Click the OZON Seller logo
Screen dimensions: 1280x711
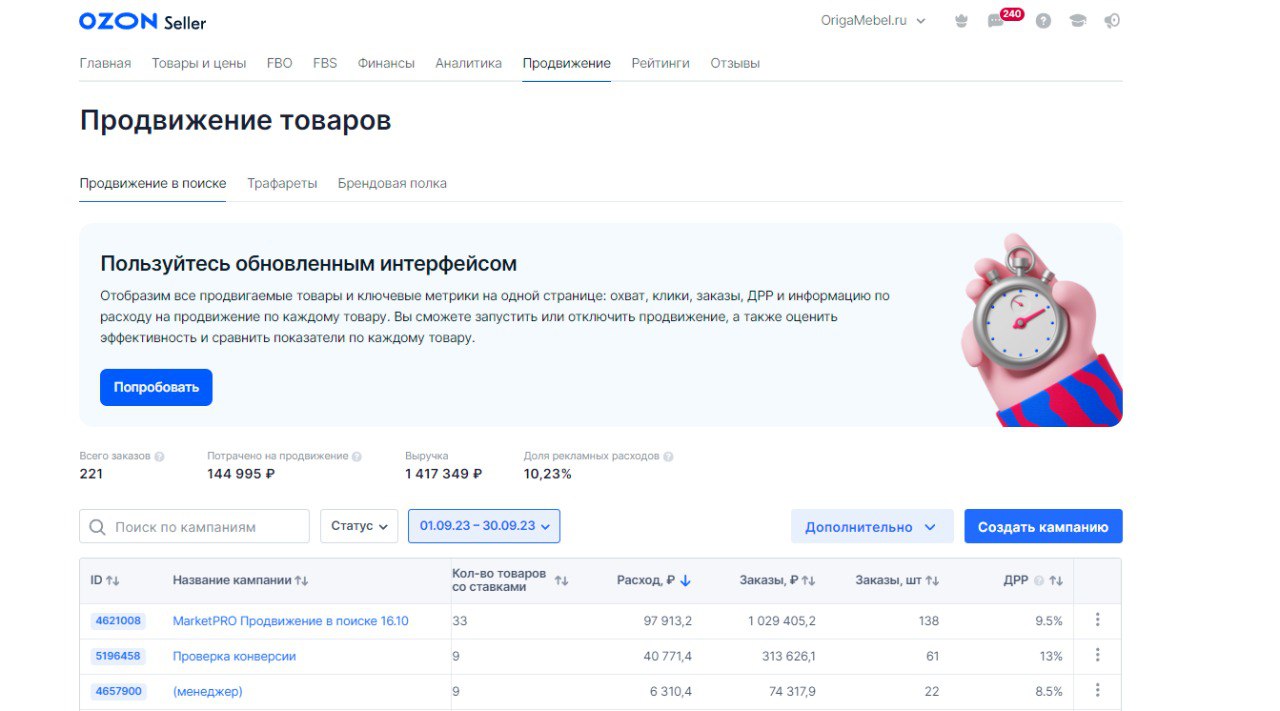[142, 21]
